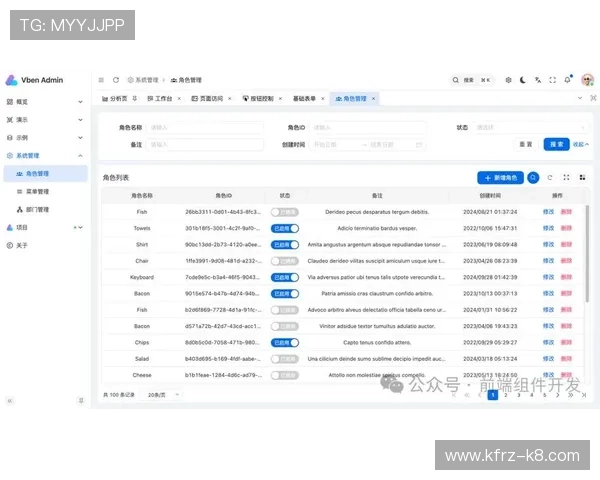Focus the 备注 input field
The height and width of the screenshot is (480, 600).
click(x=205, y=145)
